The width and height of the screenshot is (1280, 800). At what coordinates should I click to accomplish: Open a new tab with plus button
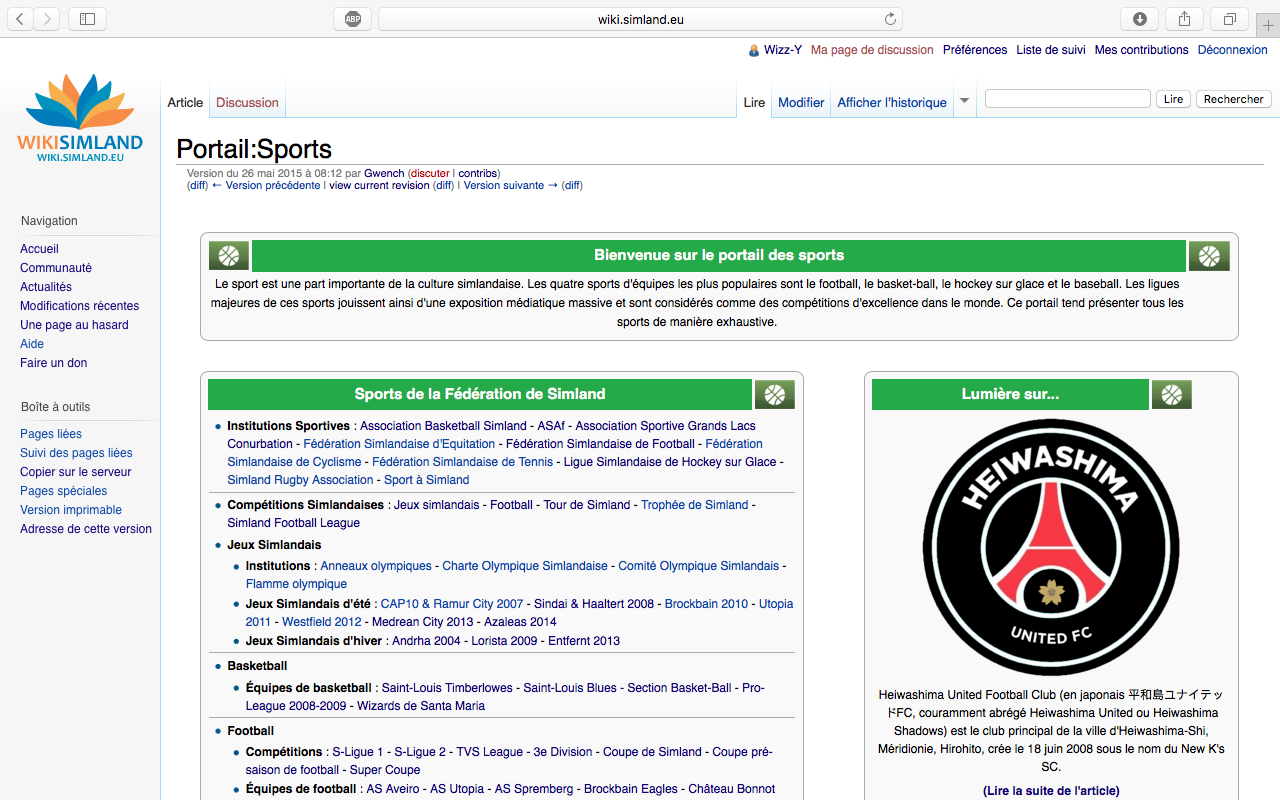click(x=1268, y=25)
